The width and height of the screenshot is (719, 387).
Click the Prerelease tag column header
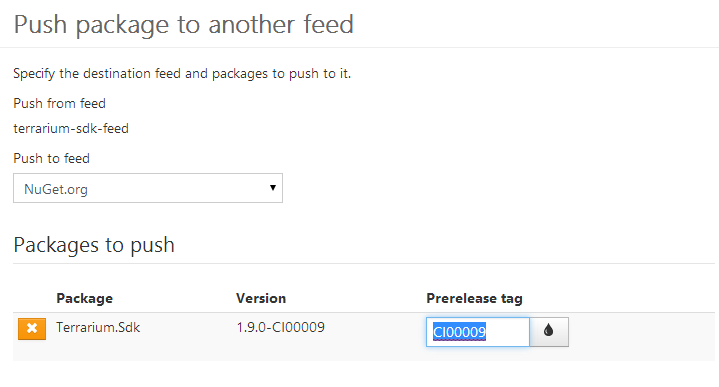(x=474, y=299)
